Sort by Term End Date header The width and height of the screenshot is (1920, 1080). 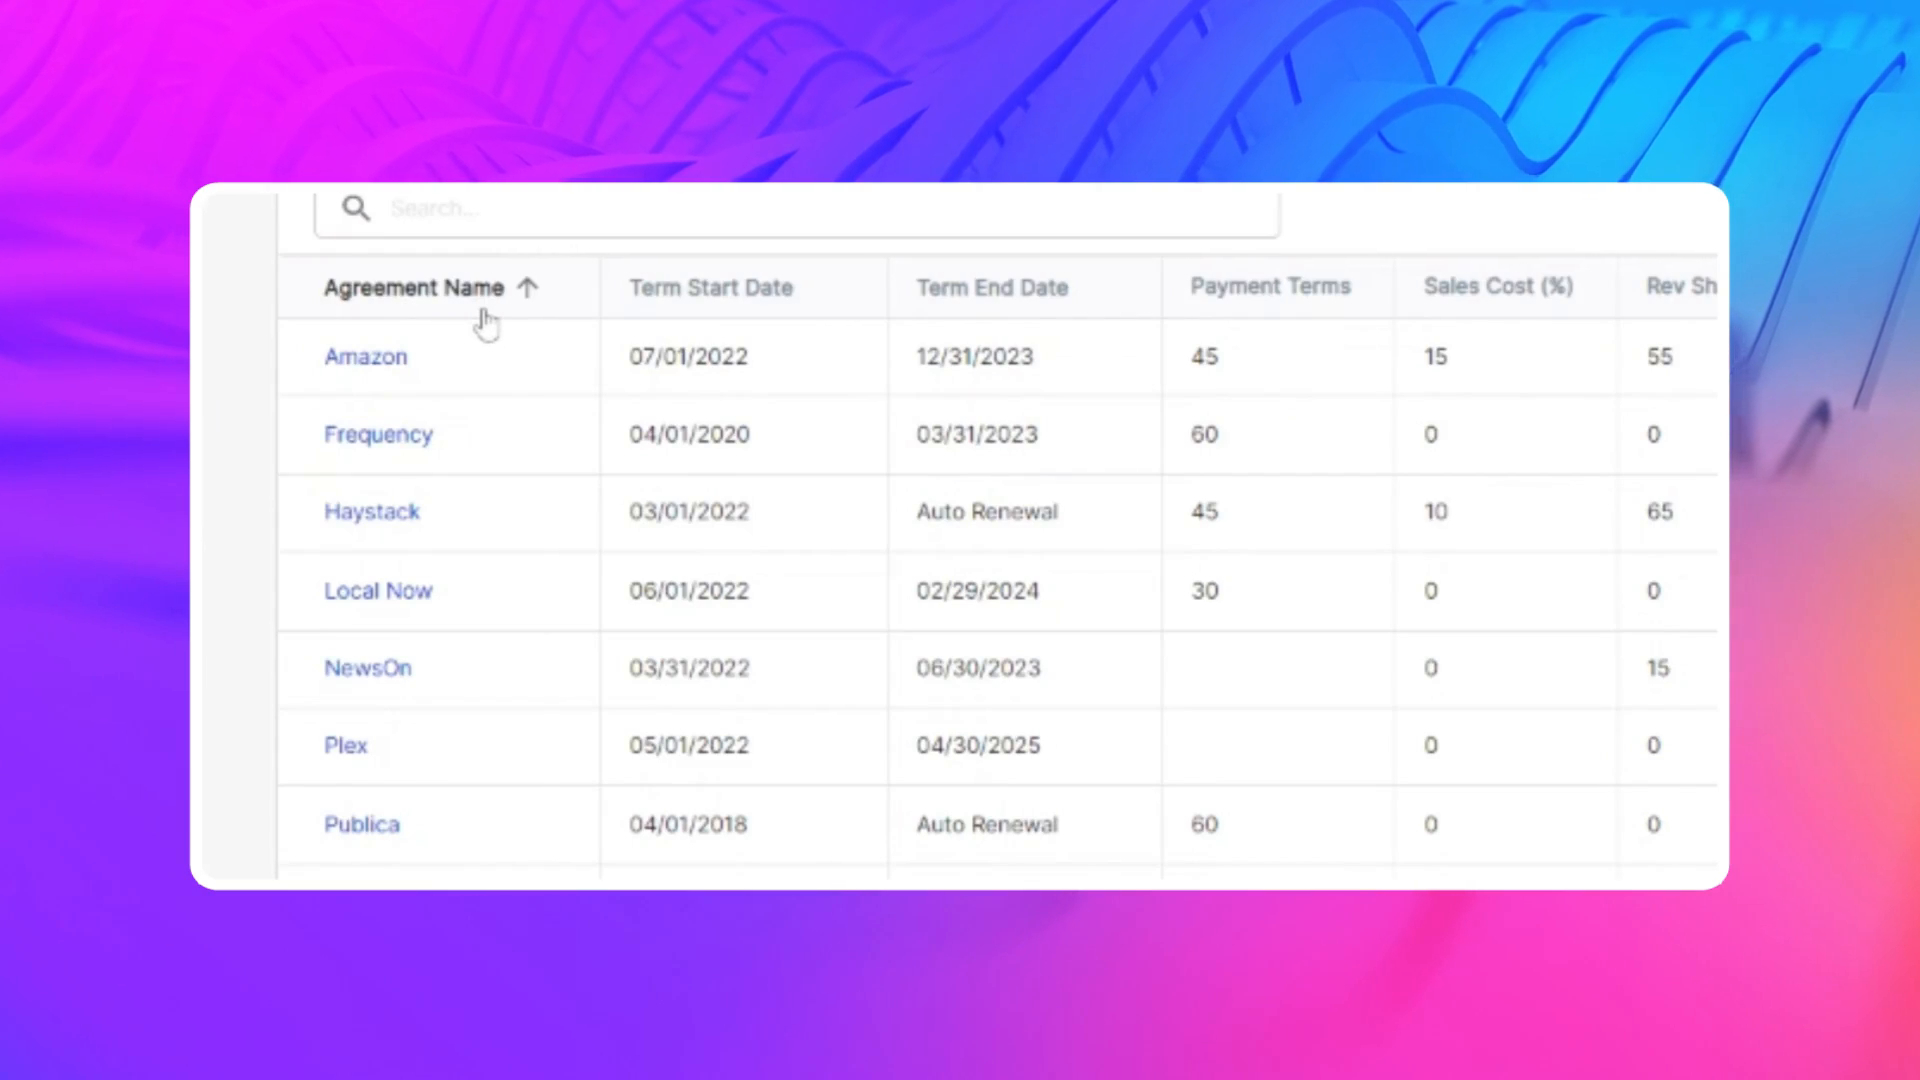(992, 287)
